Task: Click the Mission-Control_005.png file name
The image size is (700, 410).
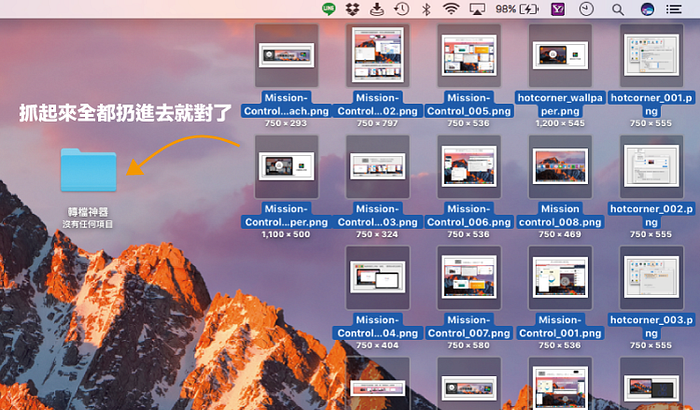Action: coord(469,105)
